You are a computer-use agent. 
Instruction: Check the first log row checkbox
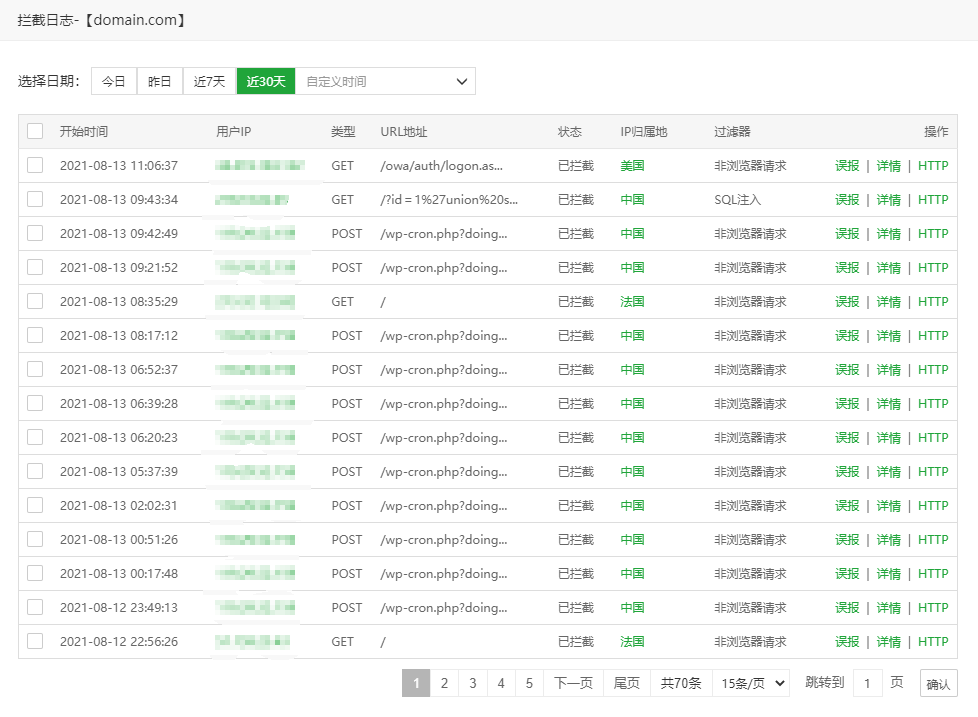coord(36,166)
